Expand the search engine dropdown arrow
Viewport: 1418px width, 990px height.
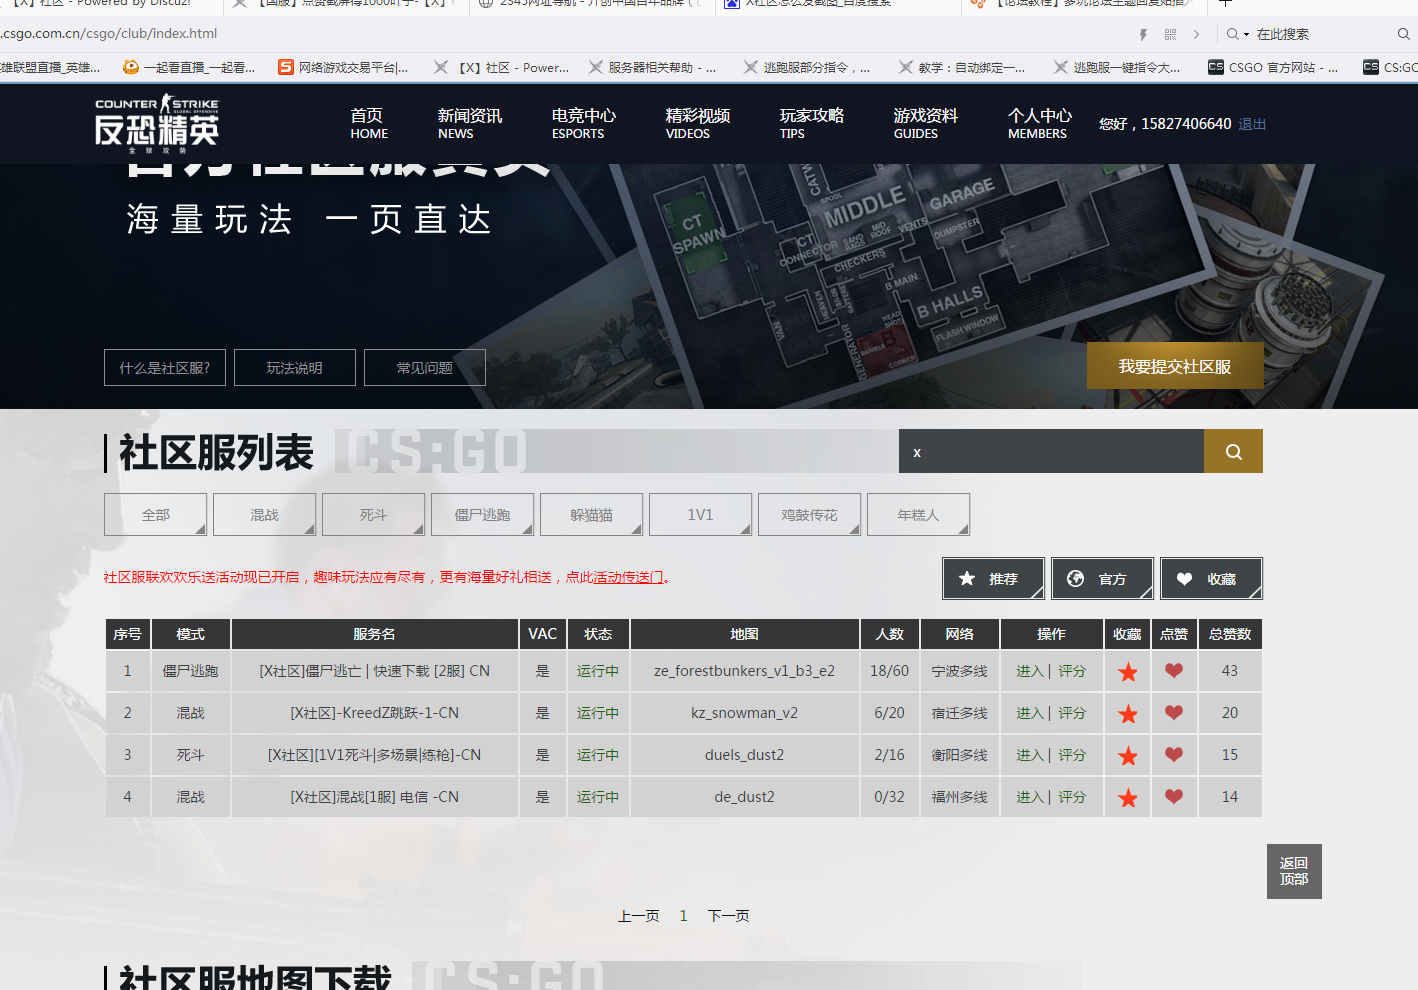pyautogui.click(x=1246, y=34)
